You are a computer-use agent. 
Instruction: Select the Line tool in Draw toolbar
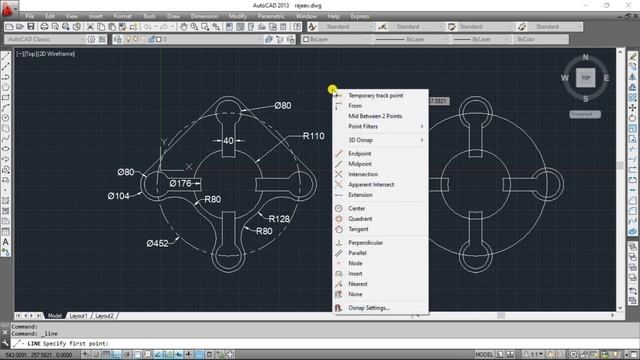click(x=6, y=56)
